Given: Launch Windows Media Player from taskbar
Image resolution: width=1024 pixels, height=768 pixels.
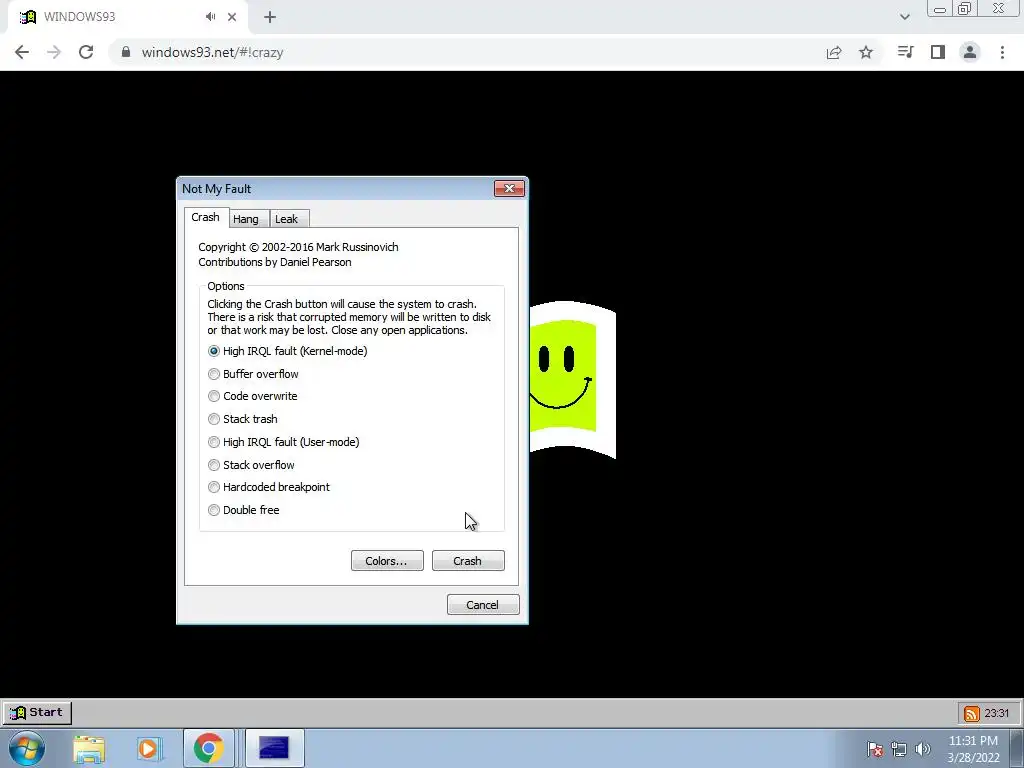Looking at the screenshot, I should (x=148, y=748).
